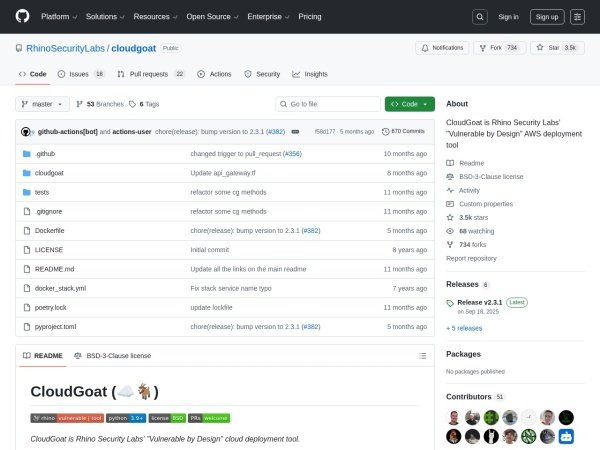
Task: Show + 5 releases link
Action: point(464,328)
